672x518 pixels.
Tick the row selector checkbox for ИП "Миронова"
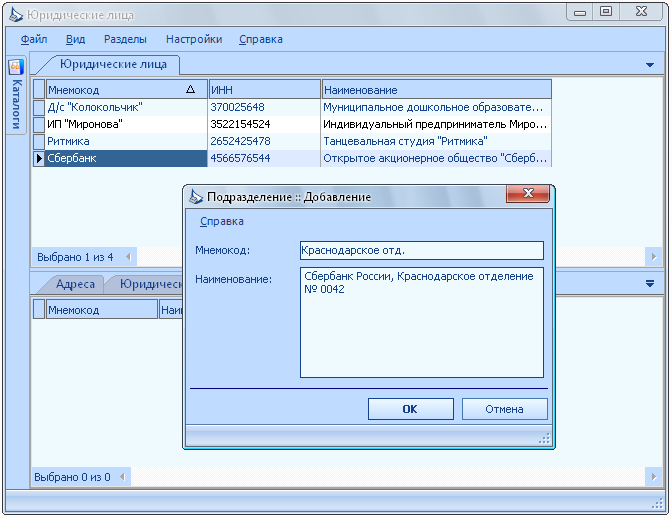pos(39,124)
